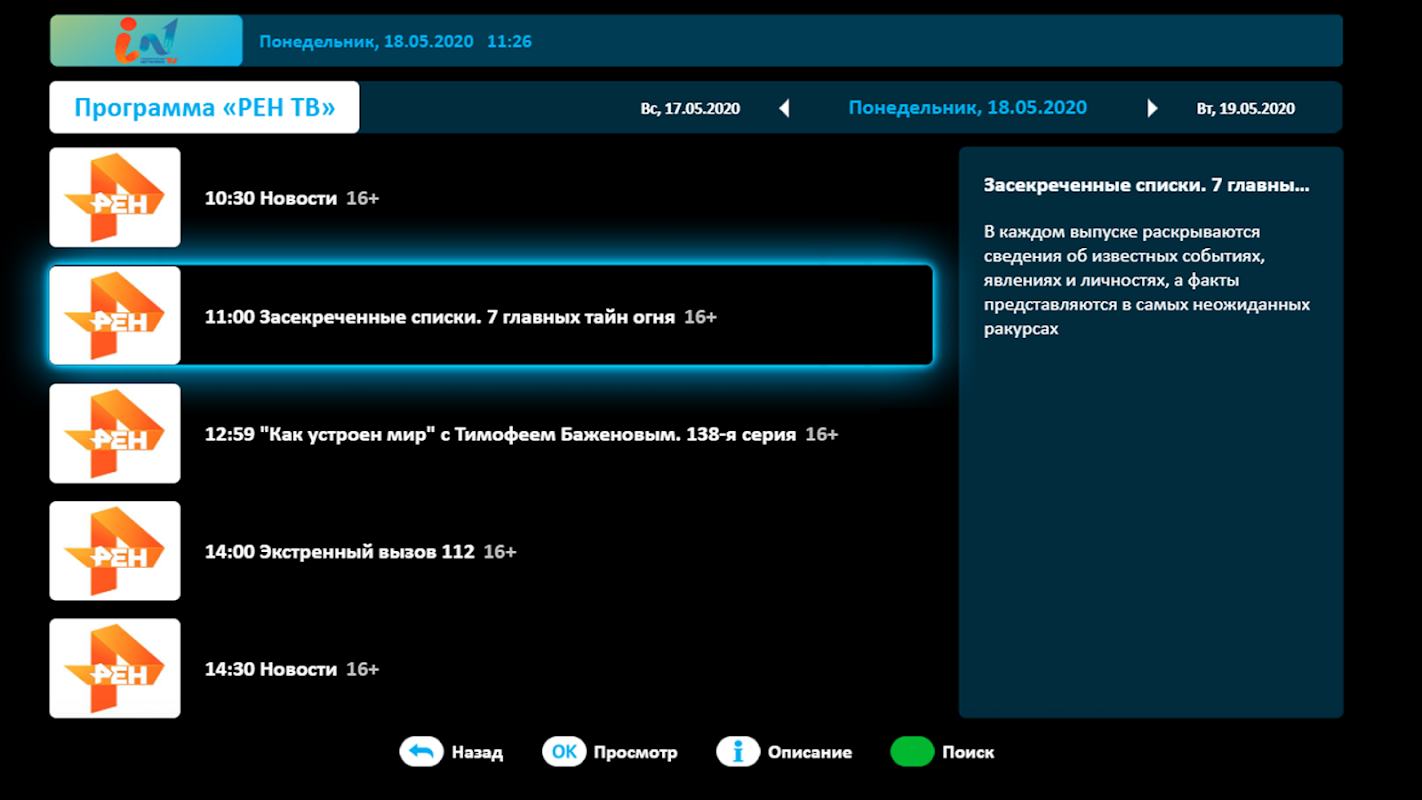Click the left arrow to previous day
The image size is (1422, 800).
pyautogui.click(x=784, y=108)
